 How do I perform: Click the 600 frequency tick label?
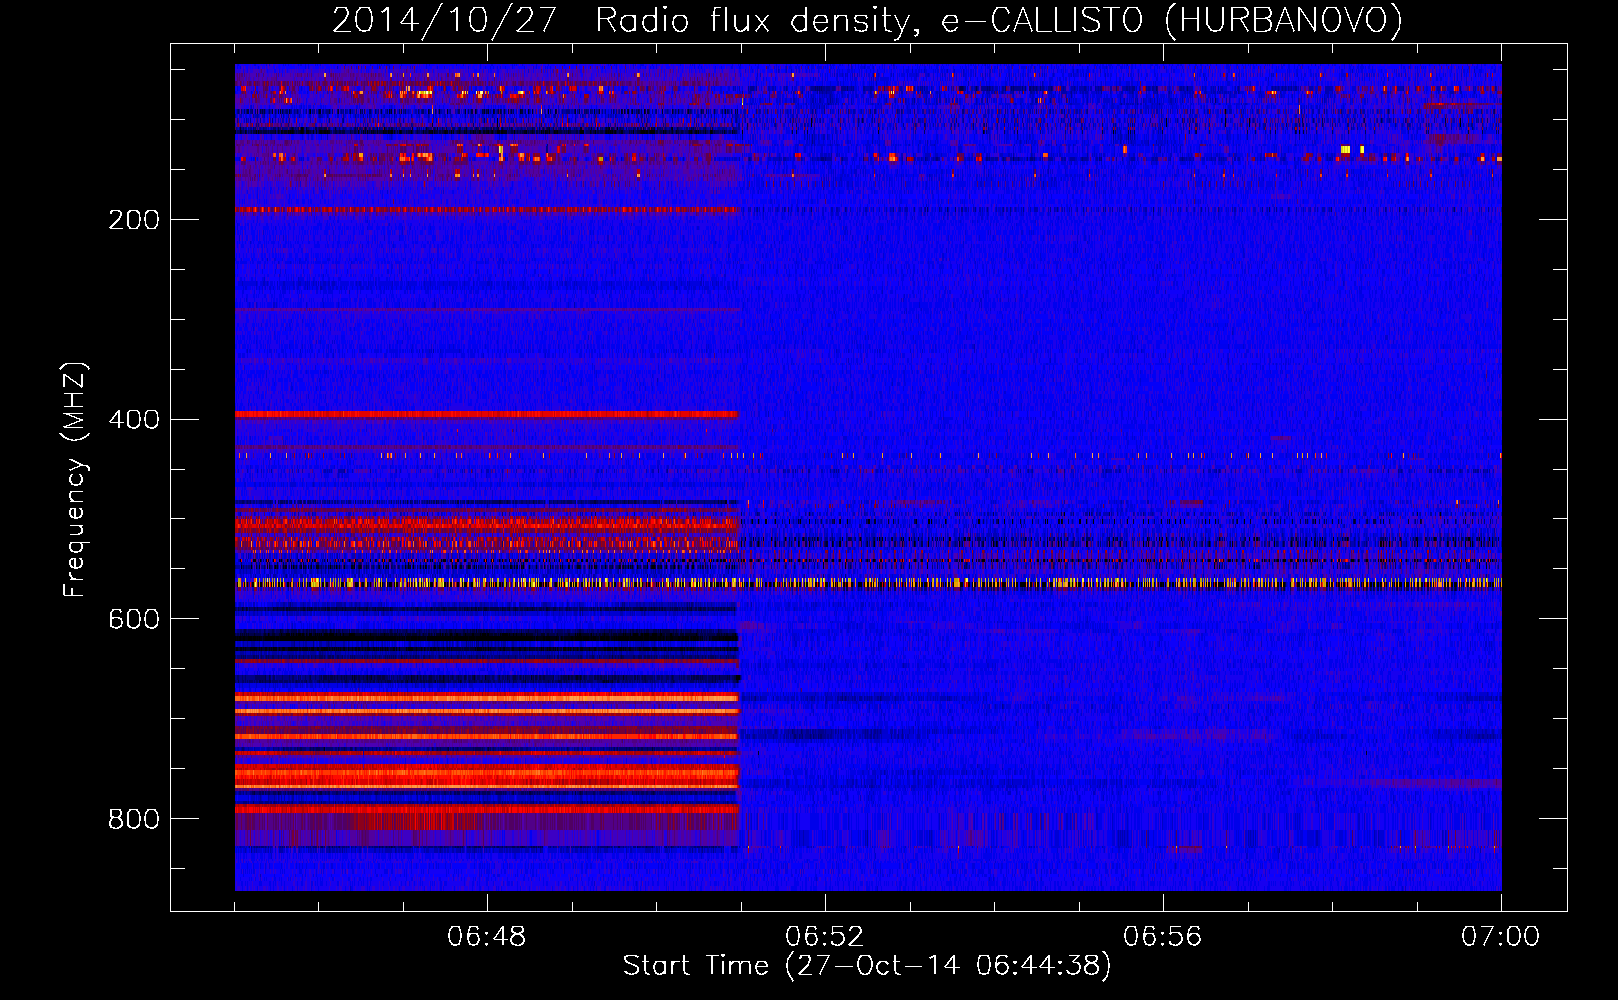[134, 620]
